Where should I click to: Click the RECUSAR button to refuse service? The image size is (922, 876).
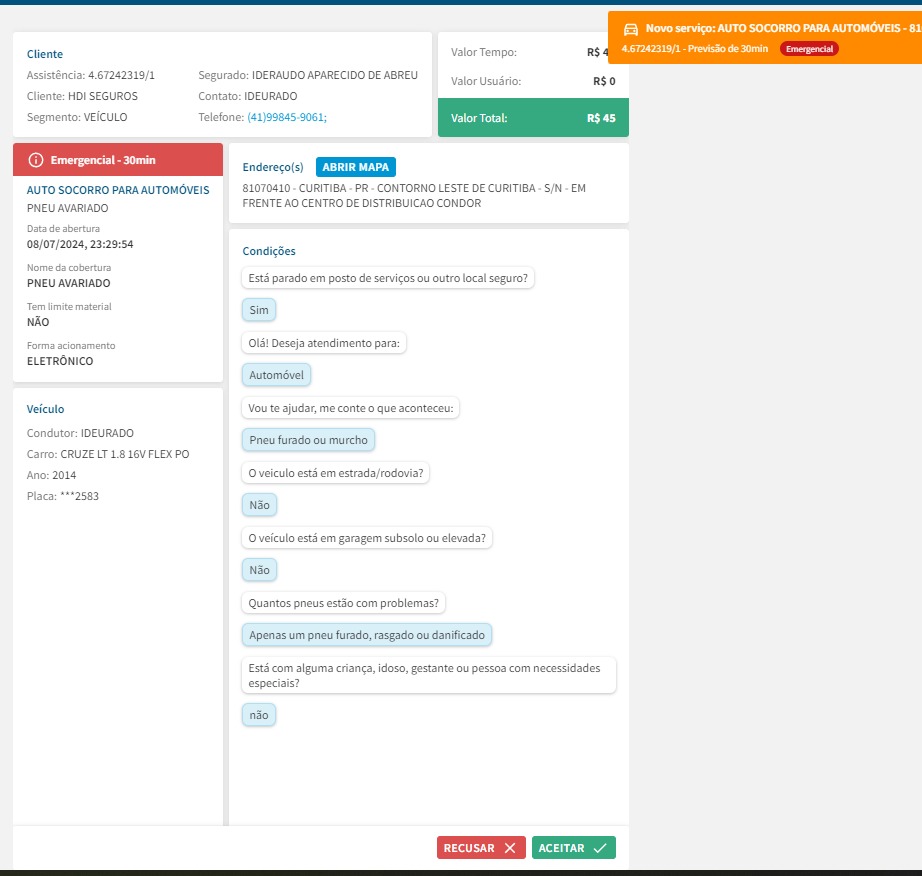(x=481, y=848)
